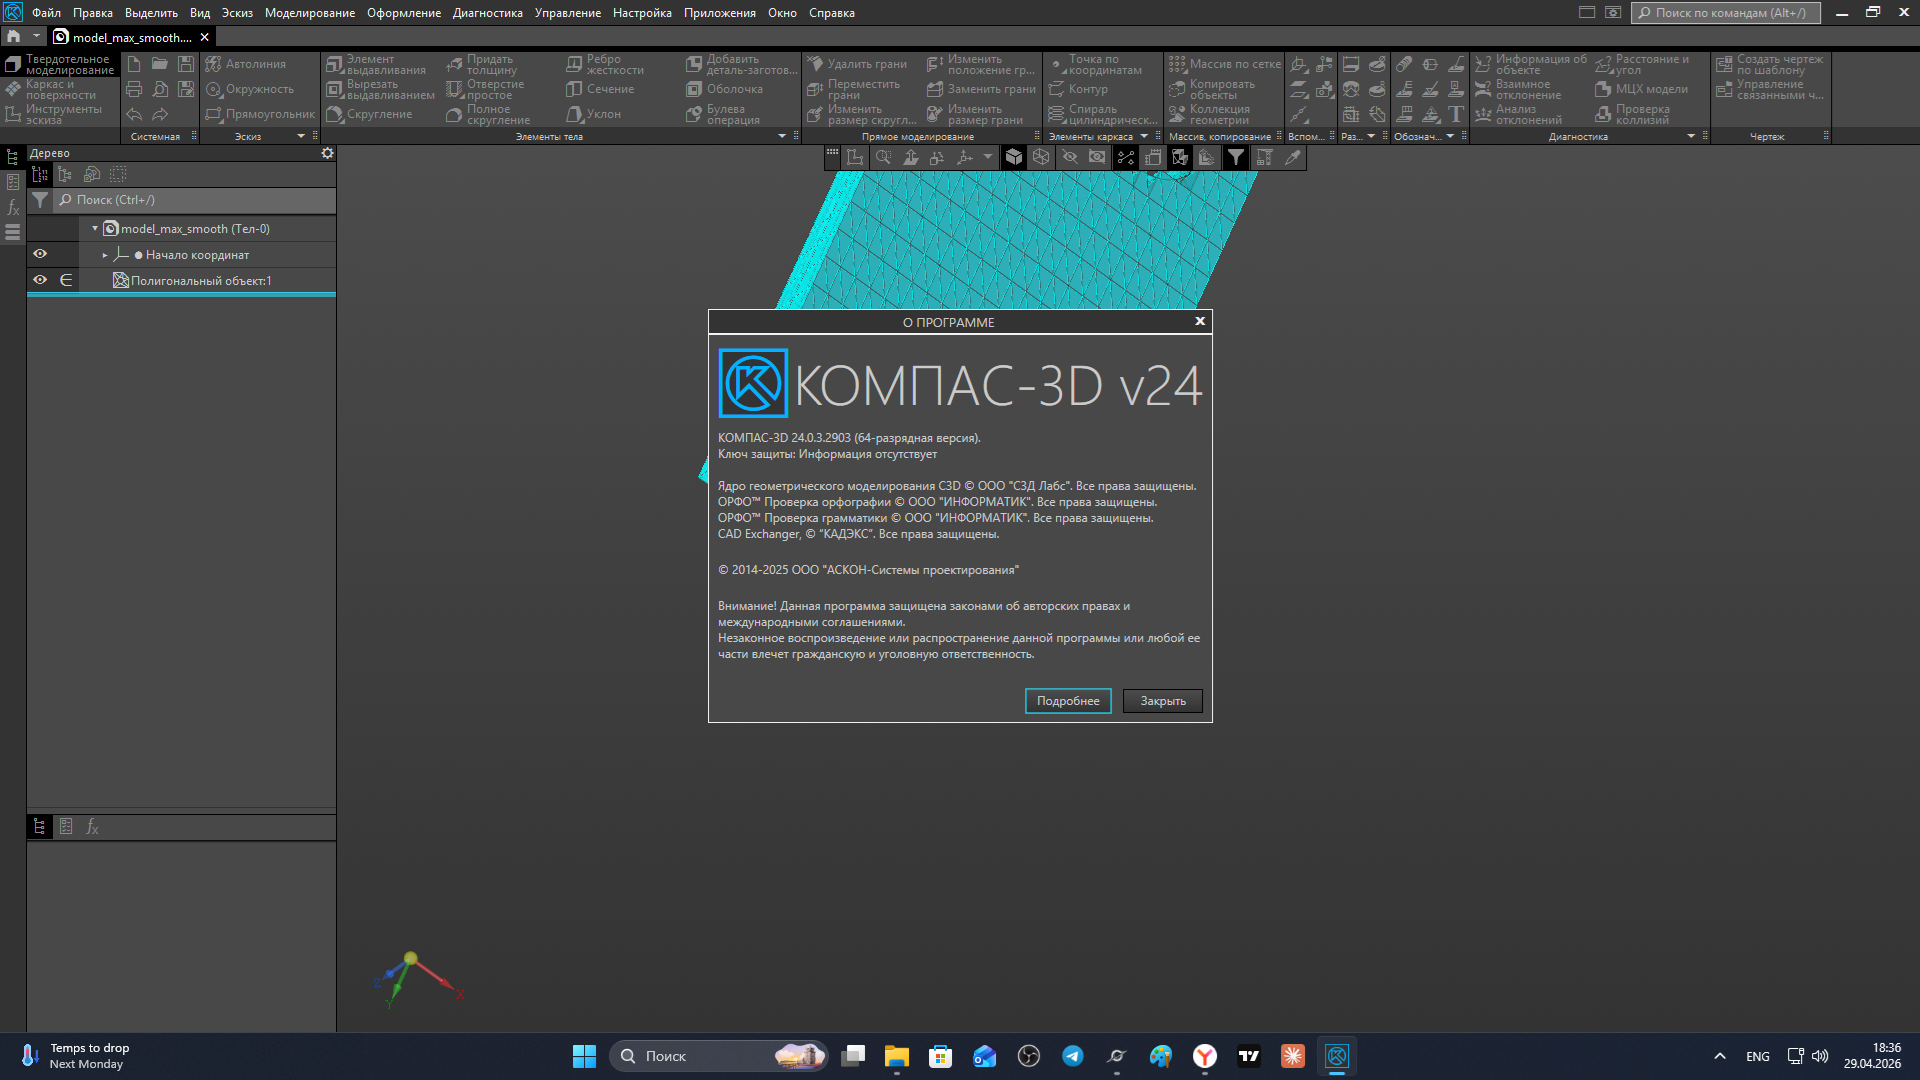The height and width of the screenshot is (1080, 1920).
Task: Click the open file folder icon
Action: 160,64
